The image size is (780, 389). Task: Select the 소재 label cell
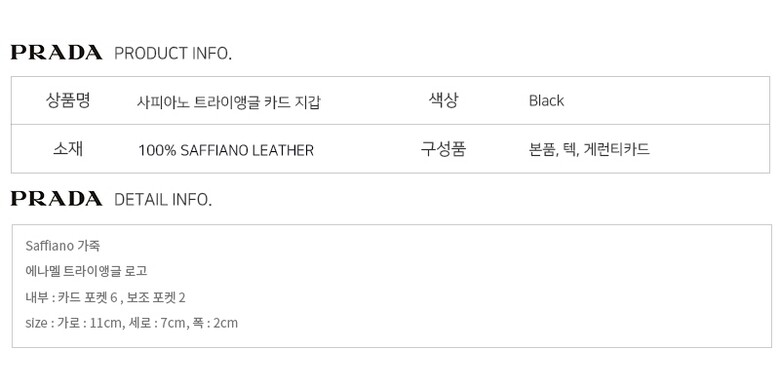tap(68, 149)
